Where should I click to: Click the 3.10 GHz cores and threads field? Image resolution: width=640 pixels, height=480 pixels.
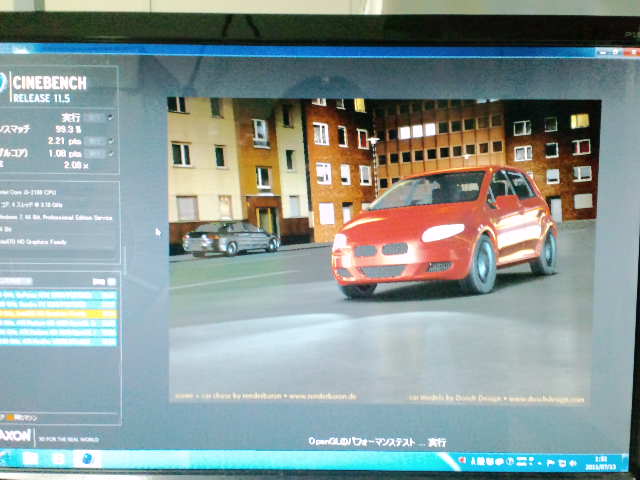[x=32, y=204]
